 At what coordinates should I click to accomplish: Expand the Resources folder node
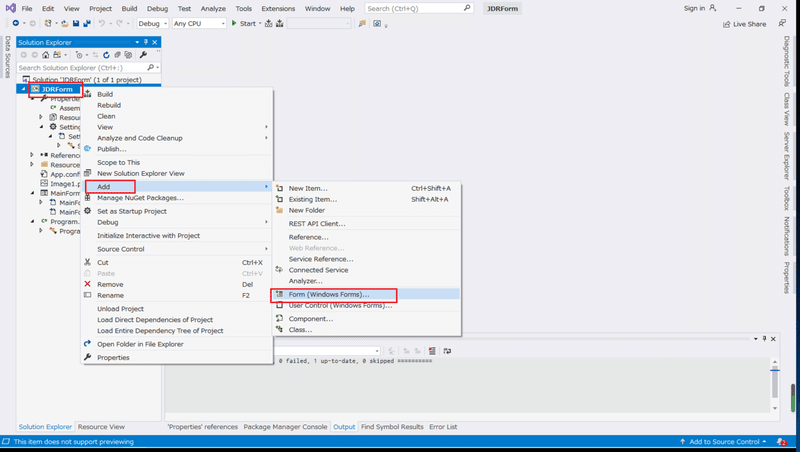pos(32,164)
